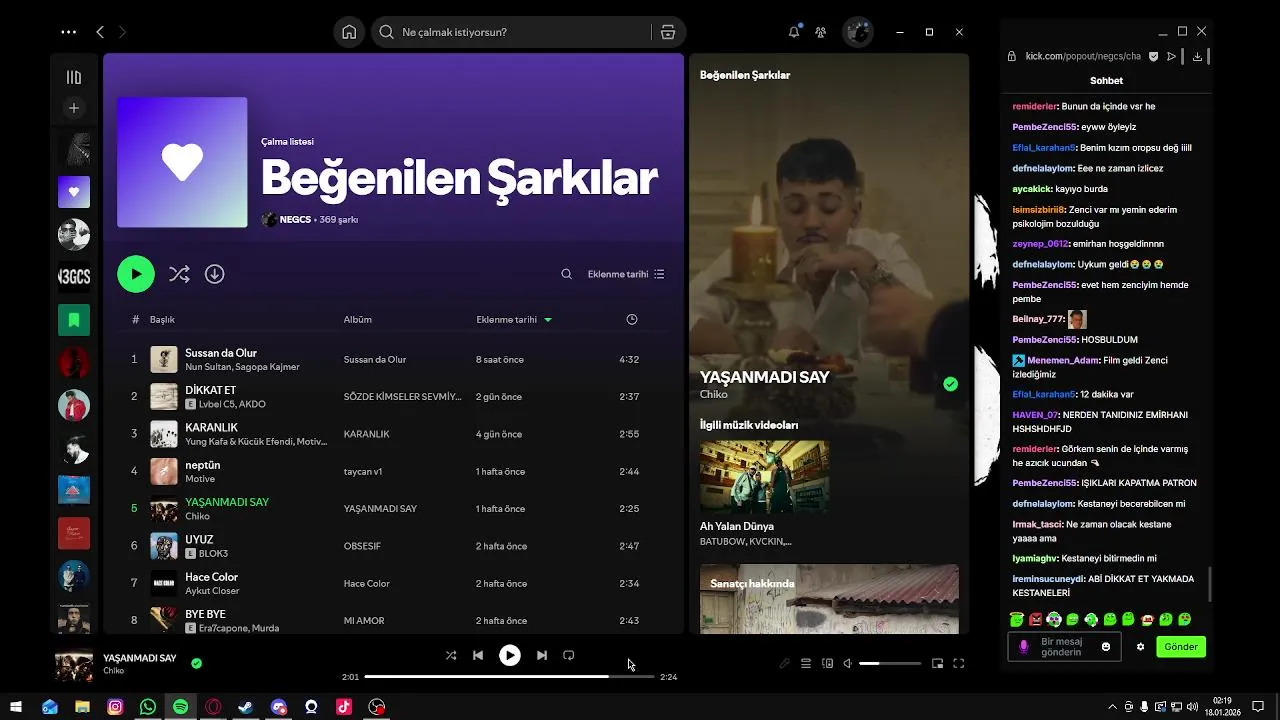Open NEGCS profile link under playlist title

(x=295, y=219)
